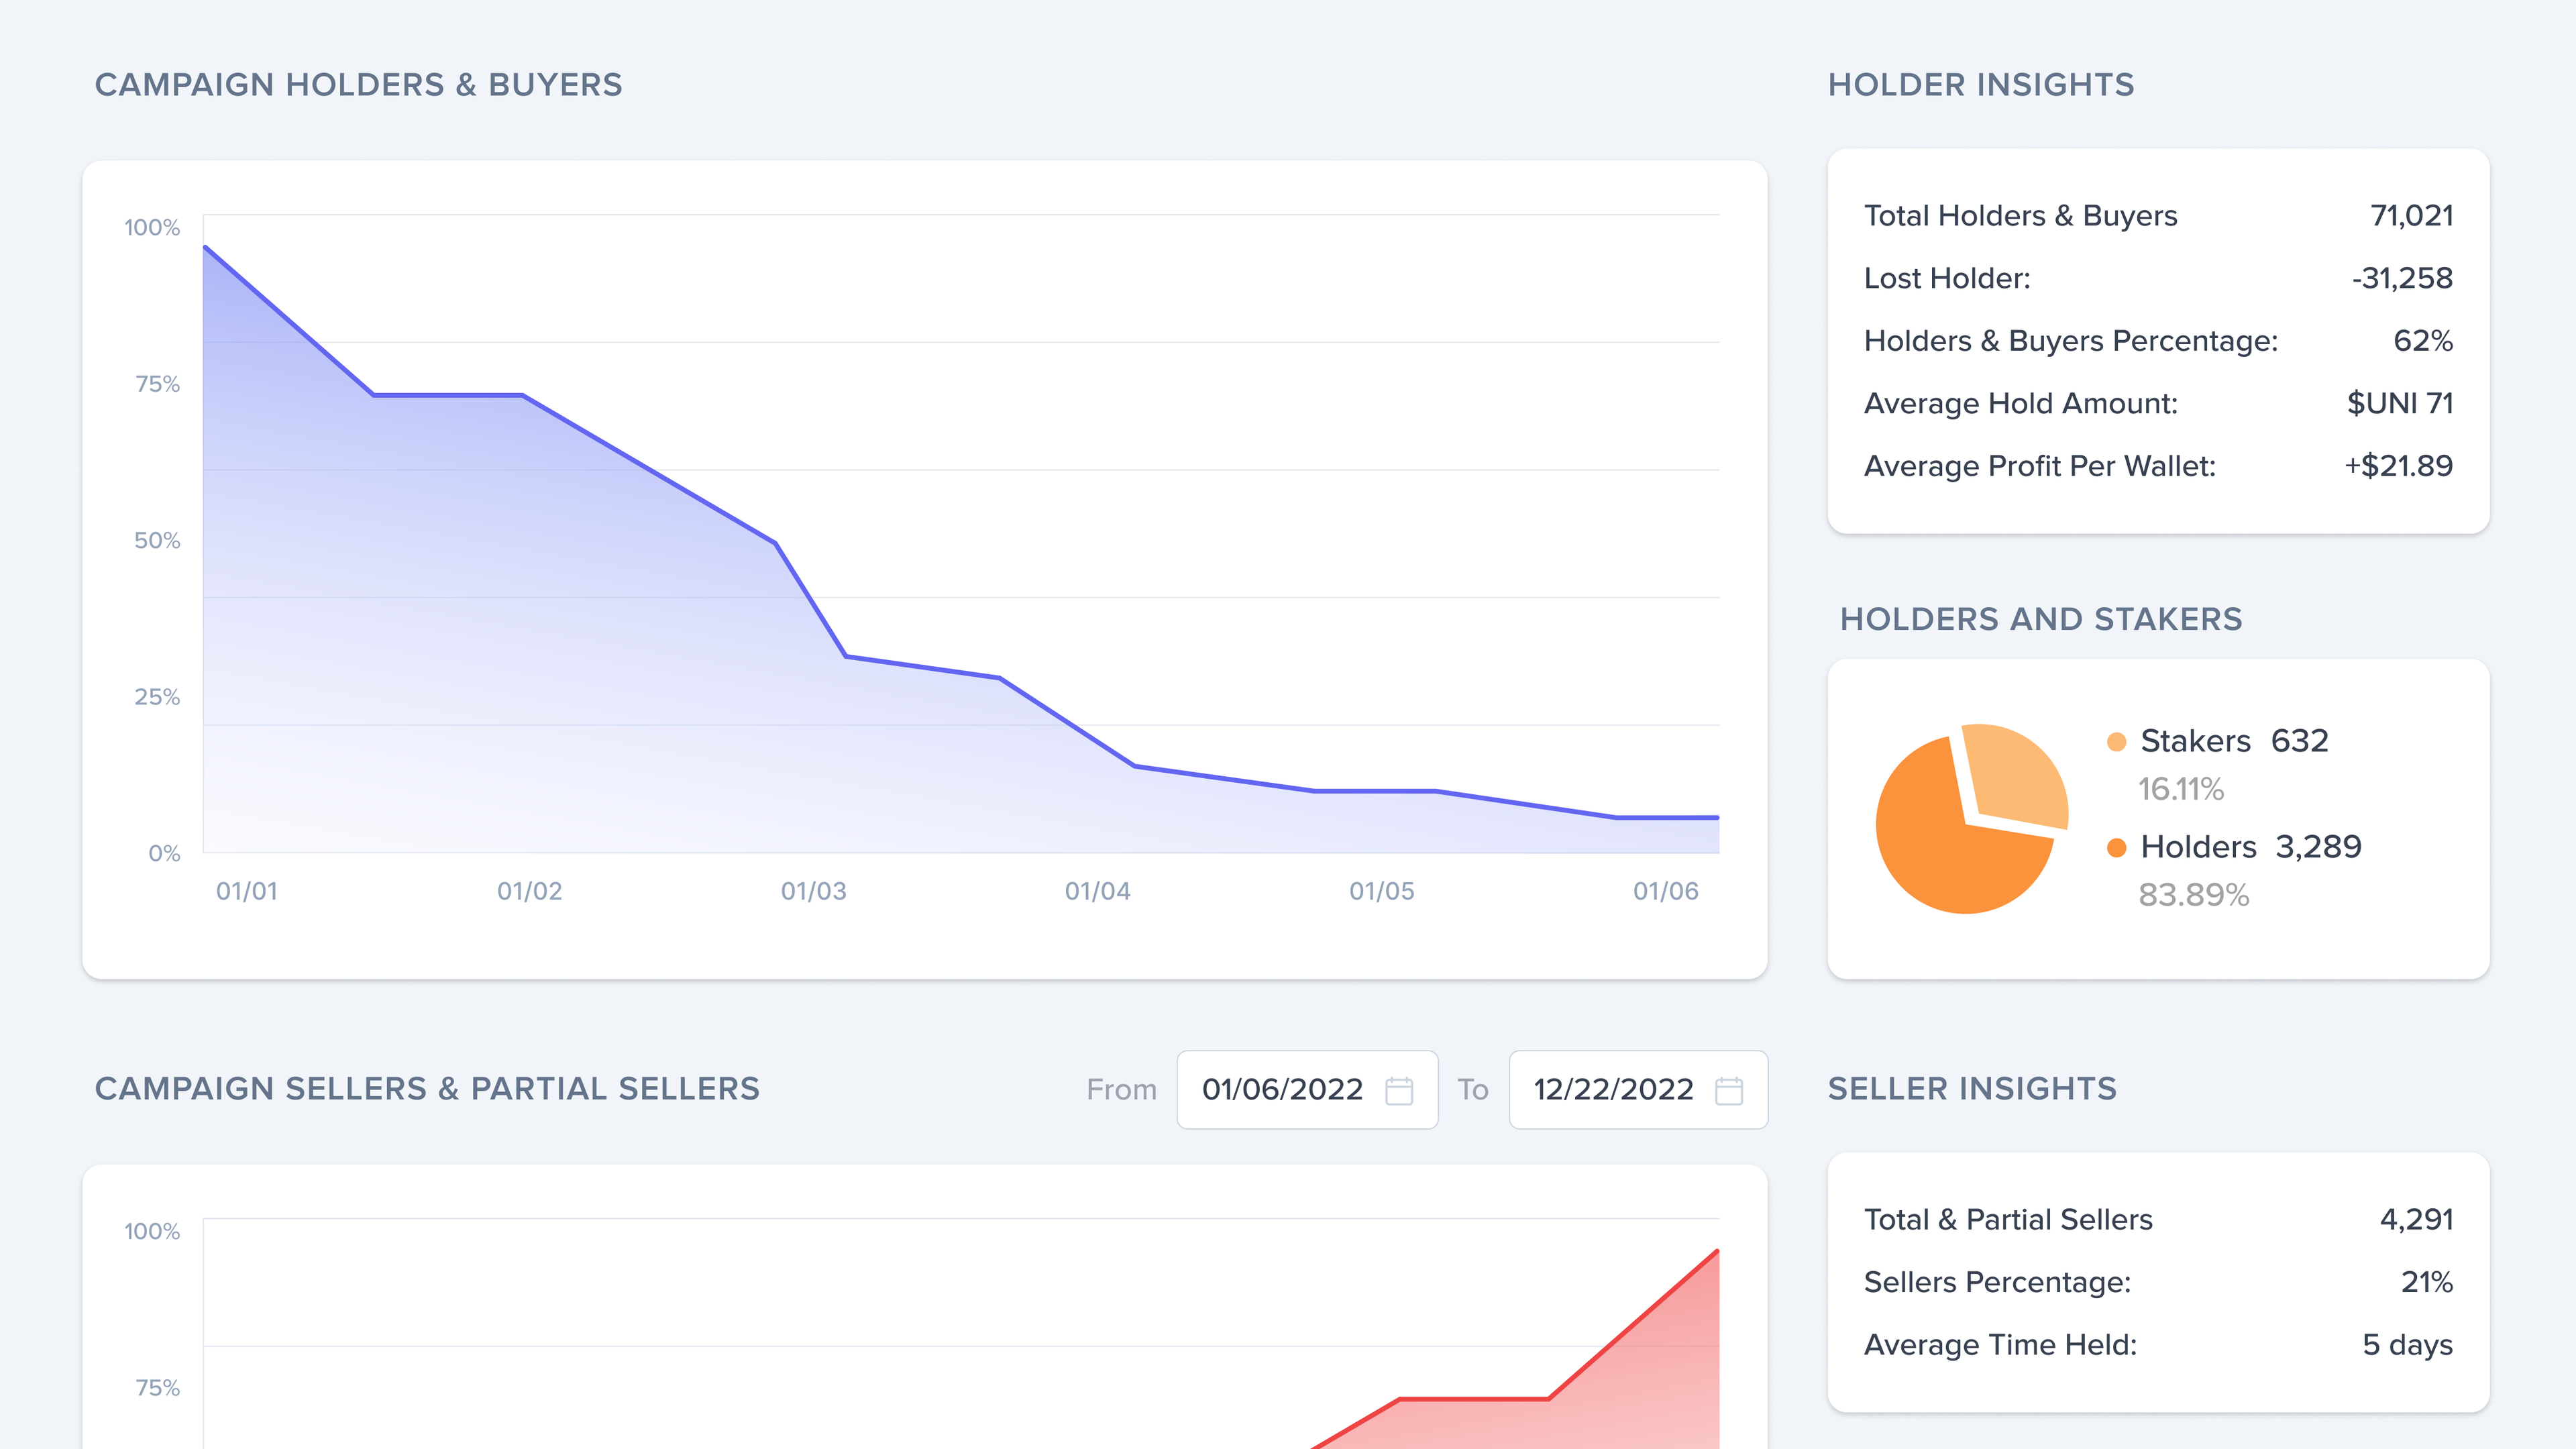Open the To date calendar icon

click(x=1729, y=1090)
